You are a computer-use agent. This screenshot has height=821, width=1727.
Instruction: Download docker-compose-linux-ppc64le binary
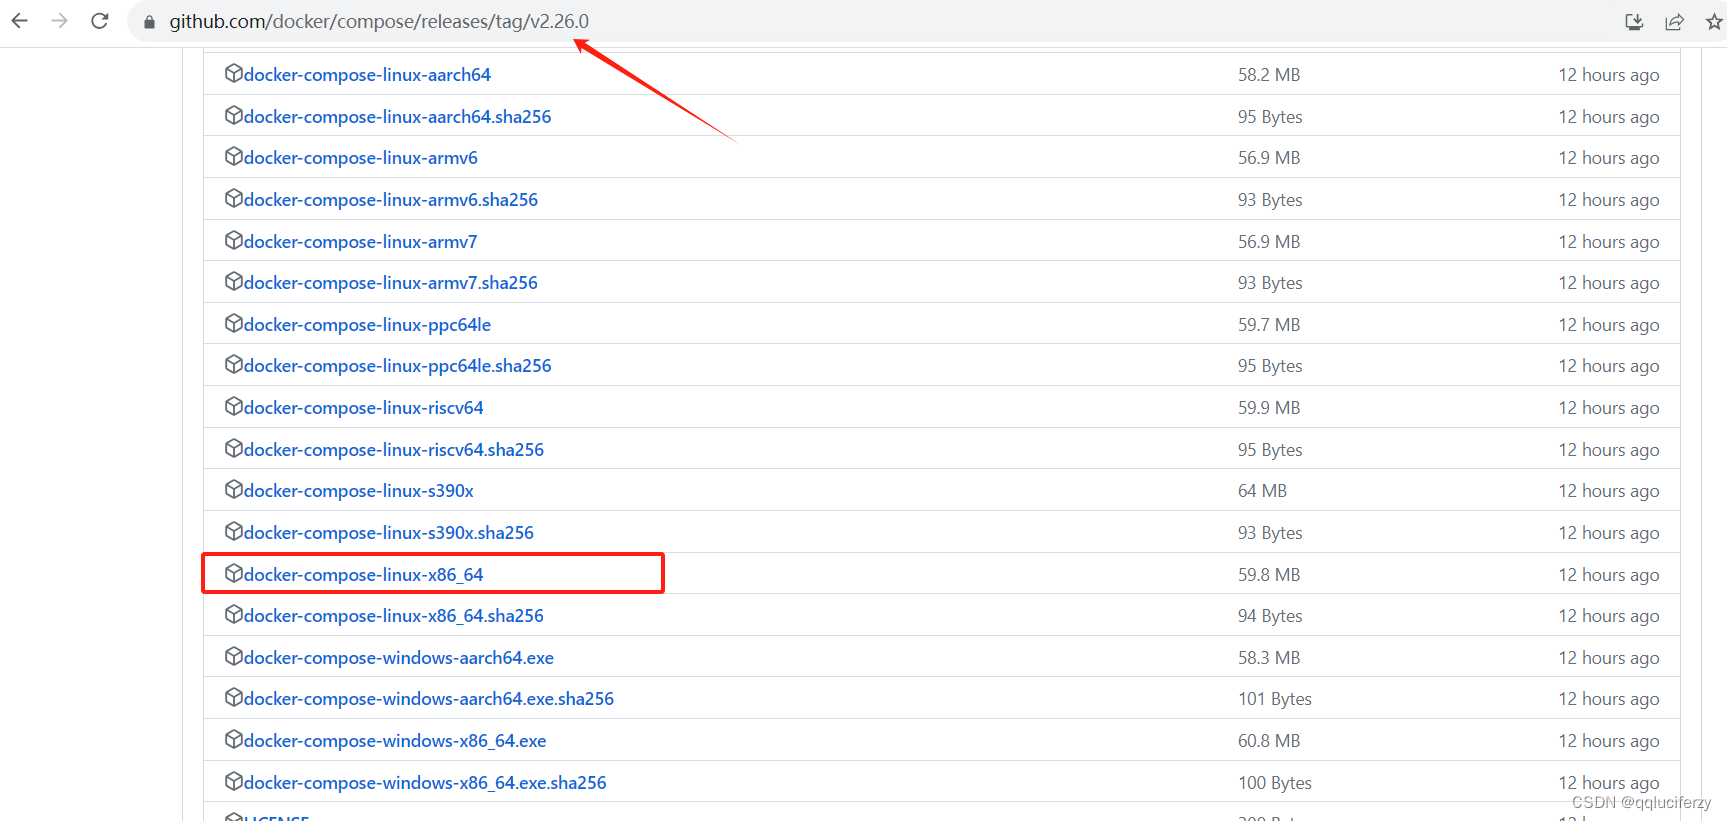pos(367,325)
